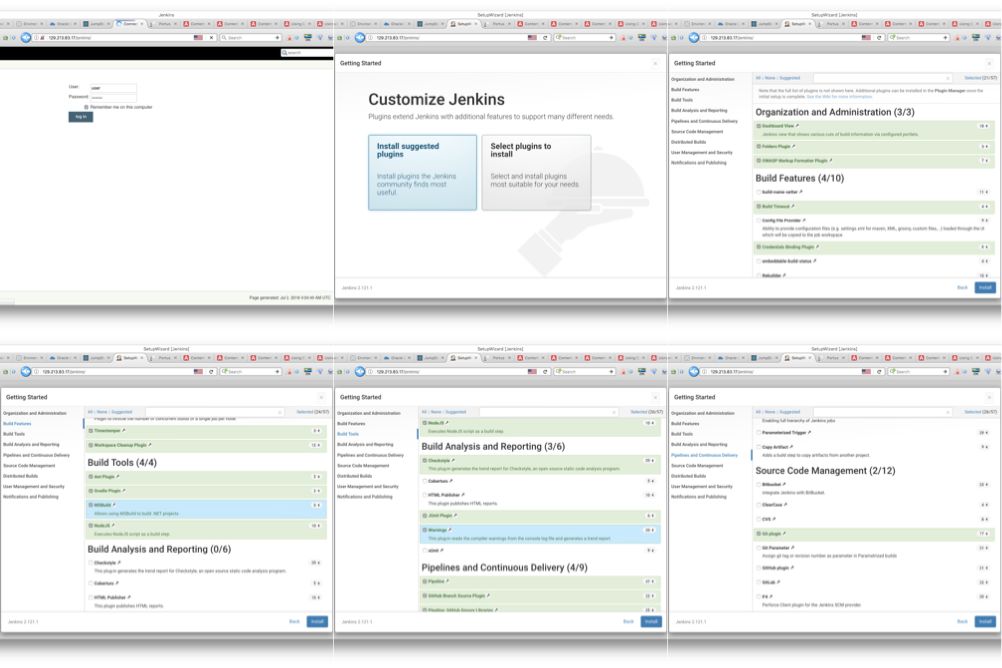
Task: Open Timestamper external link arrow icon
Action: [x=123, y=431]
